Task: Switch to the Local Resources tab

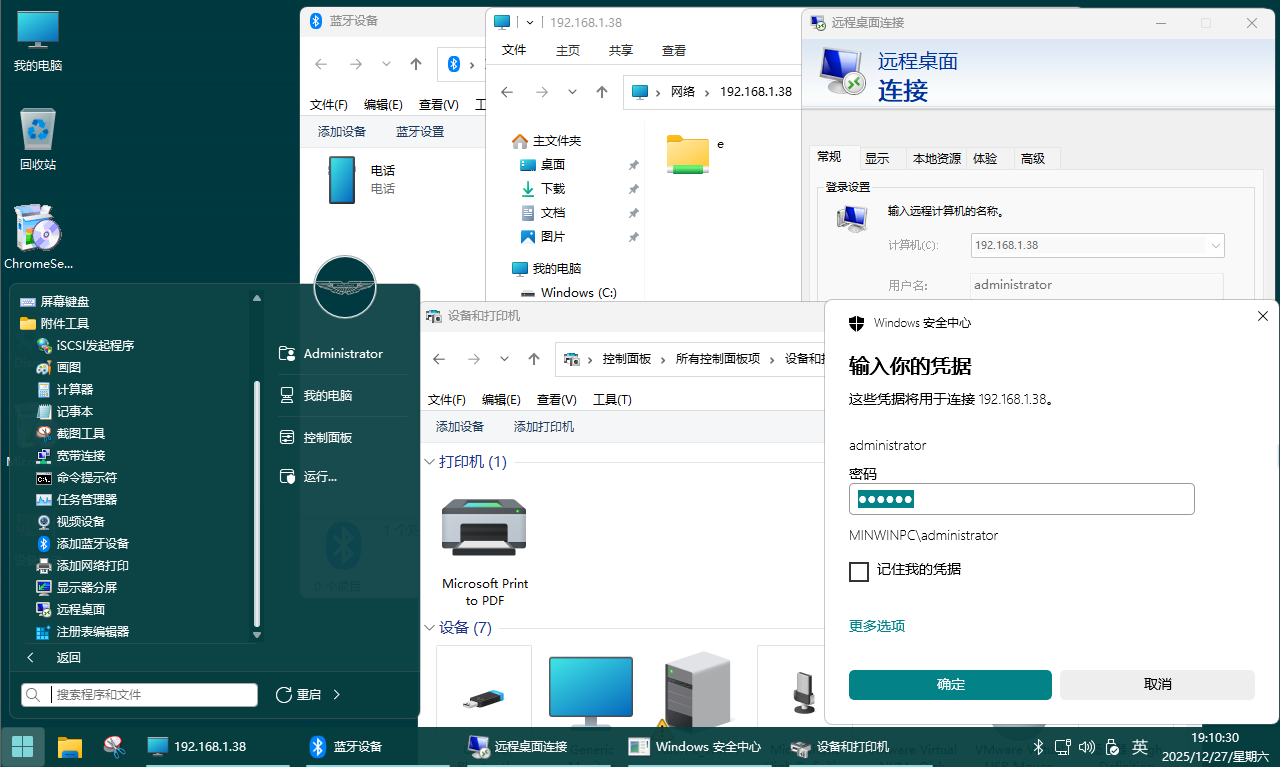Action: click(936, 158)
